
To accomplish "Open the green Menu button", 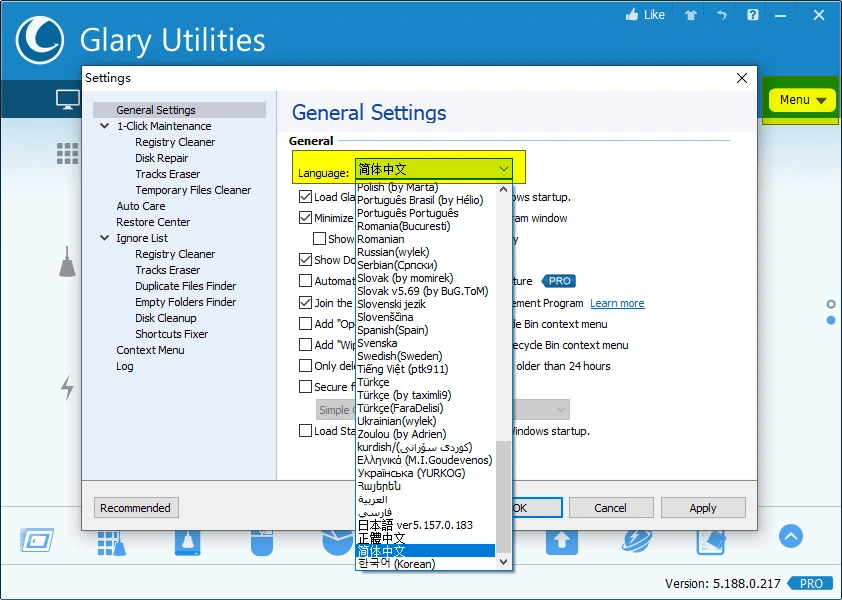I will click(x=800, y=99).
